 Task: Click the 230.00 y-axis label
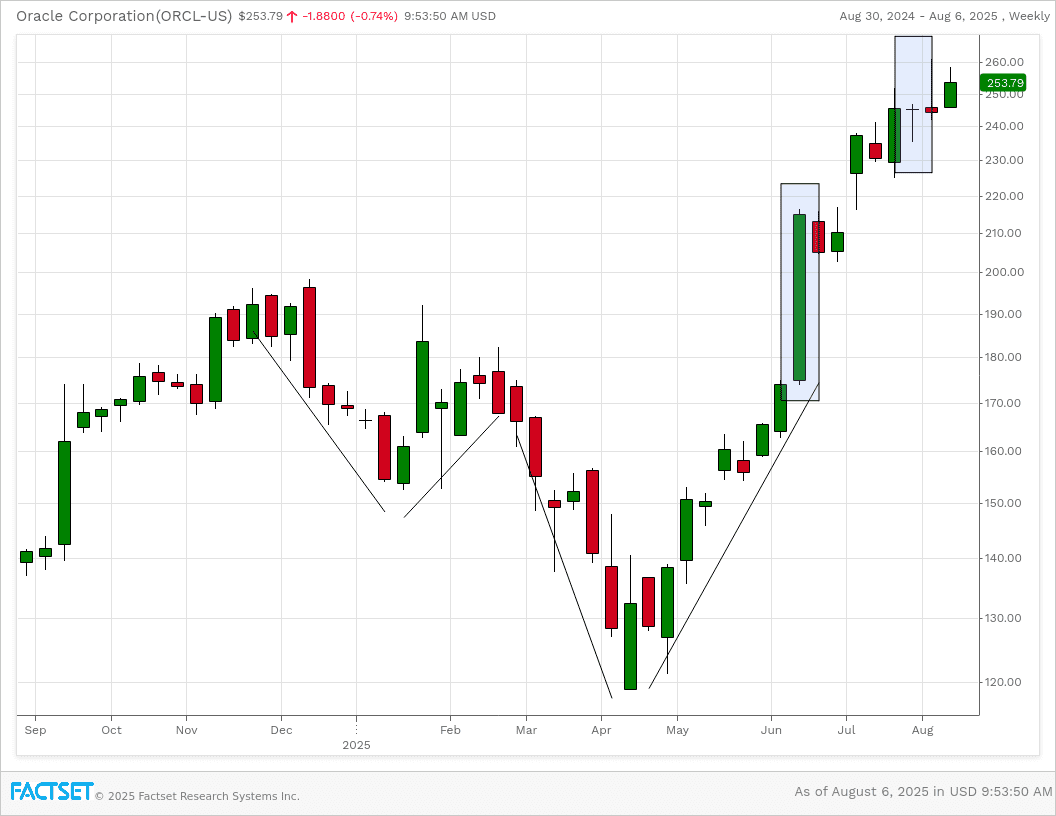[1004, 160]
